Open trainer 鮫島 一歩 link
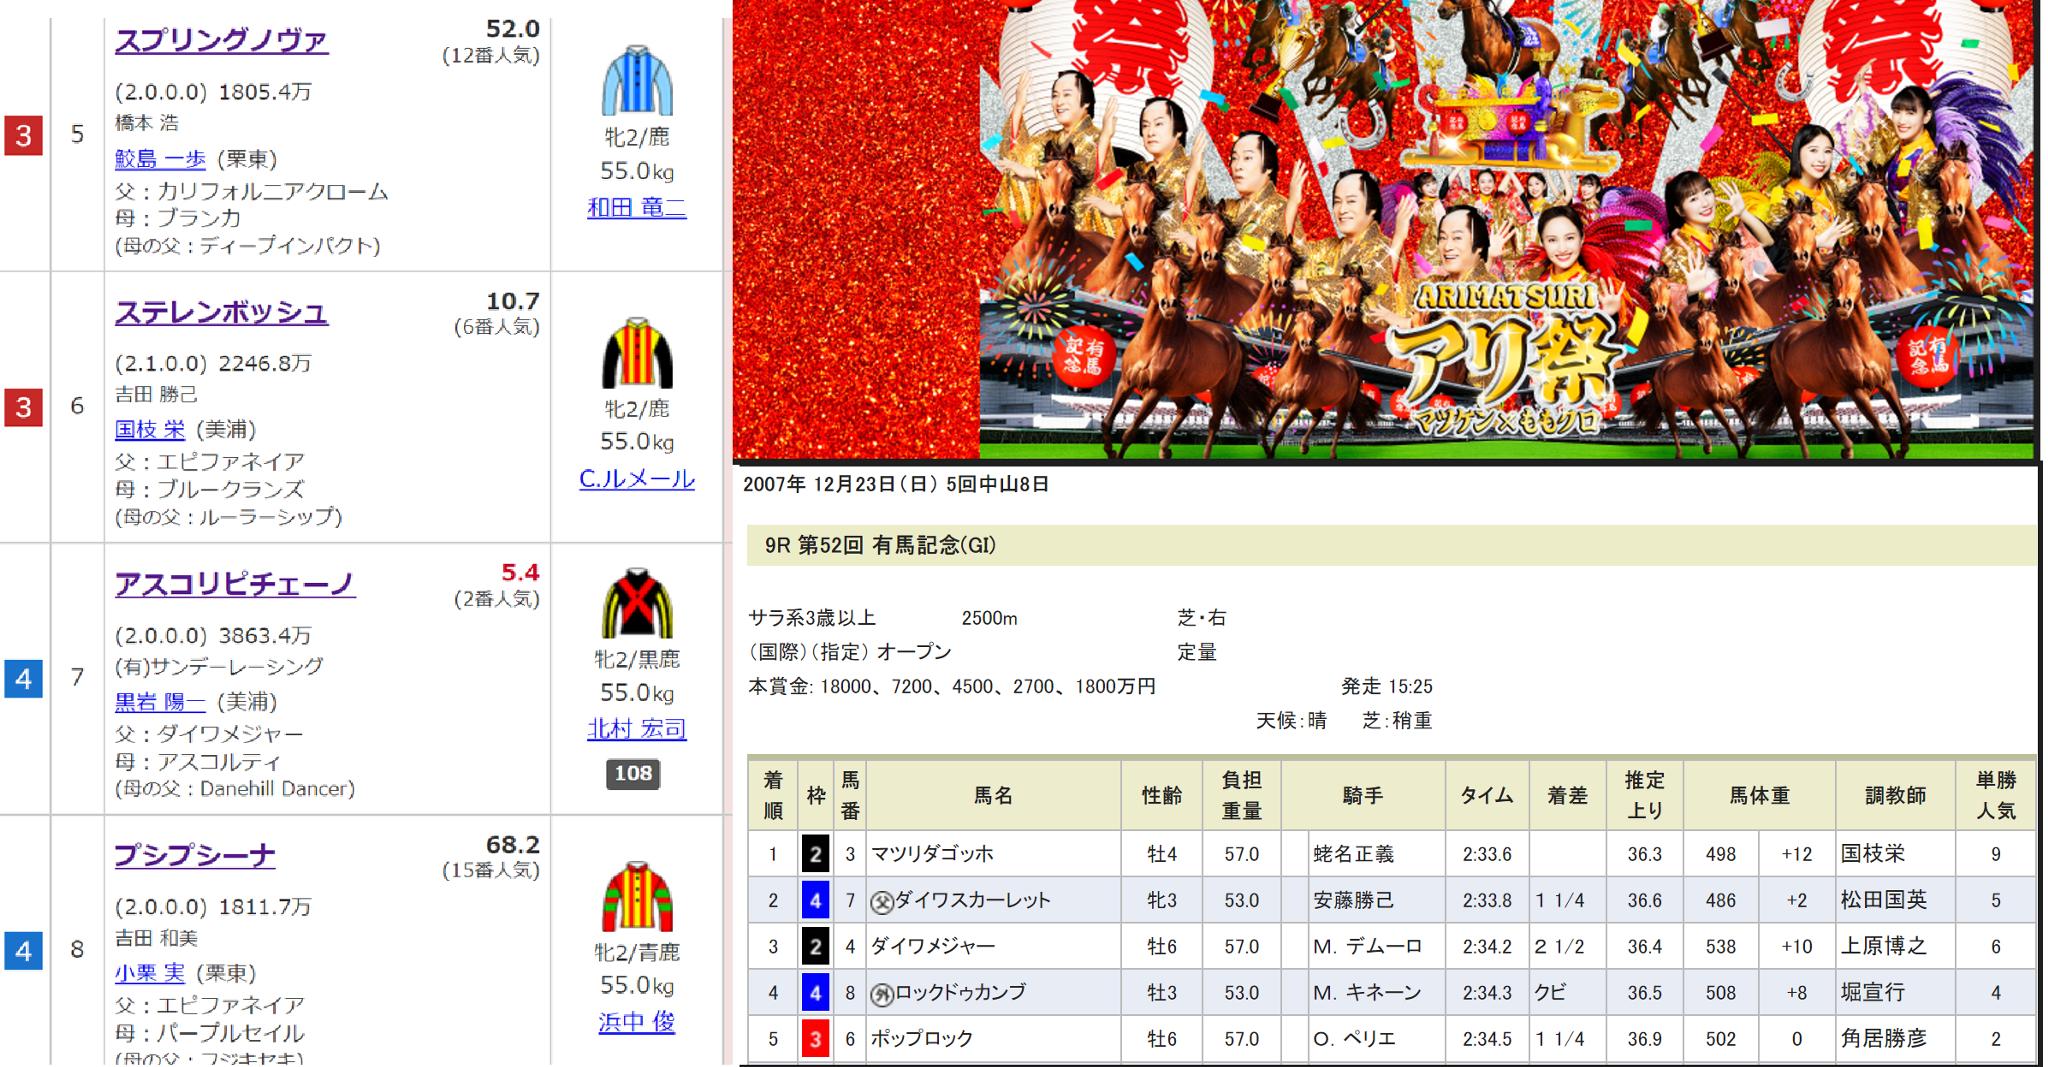This screenshot has height=1067, width=2048. coord(160,159)
